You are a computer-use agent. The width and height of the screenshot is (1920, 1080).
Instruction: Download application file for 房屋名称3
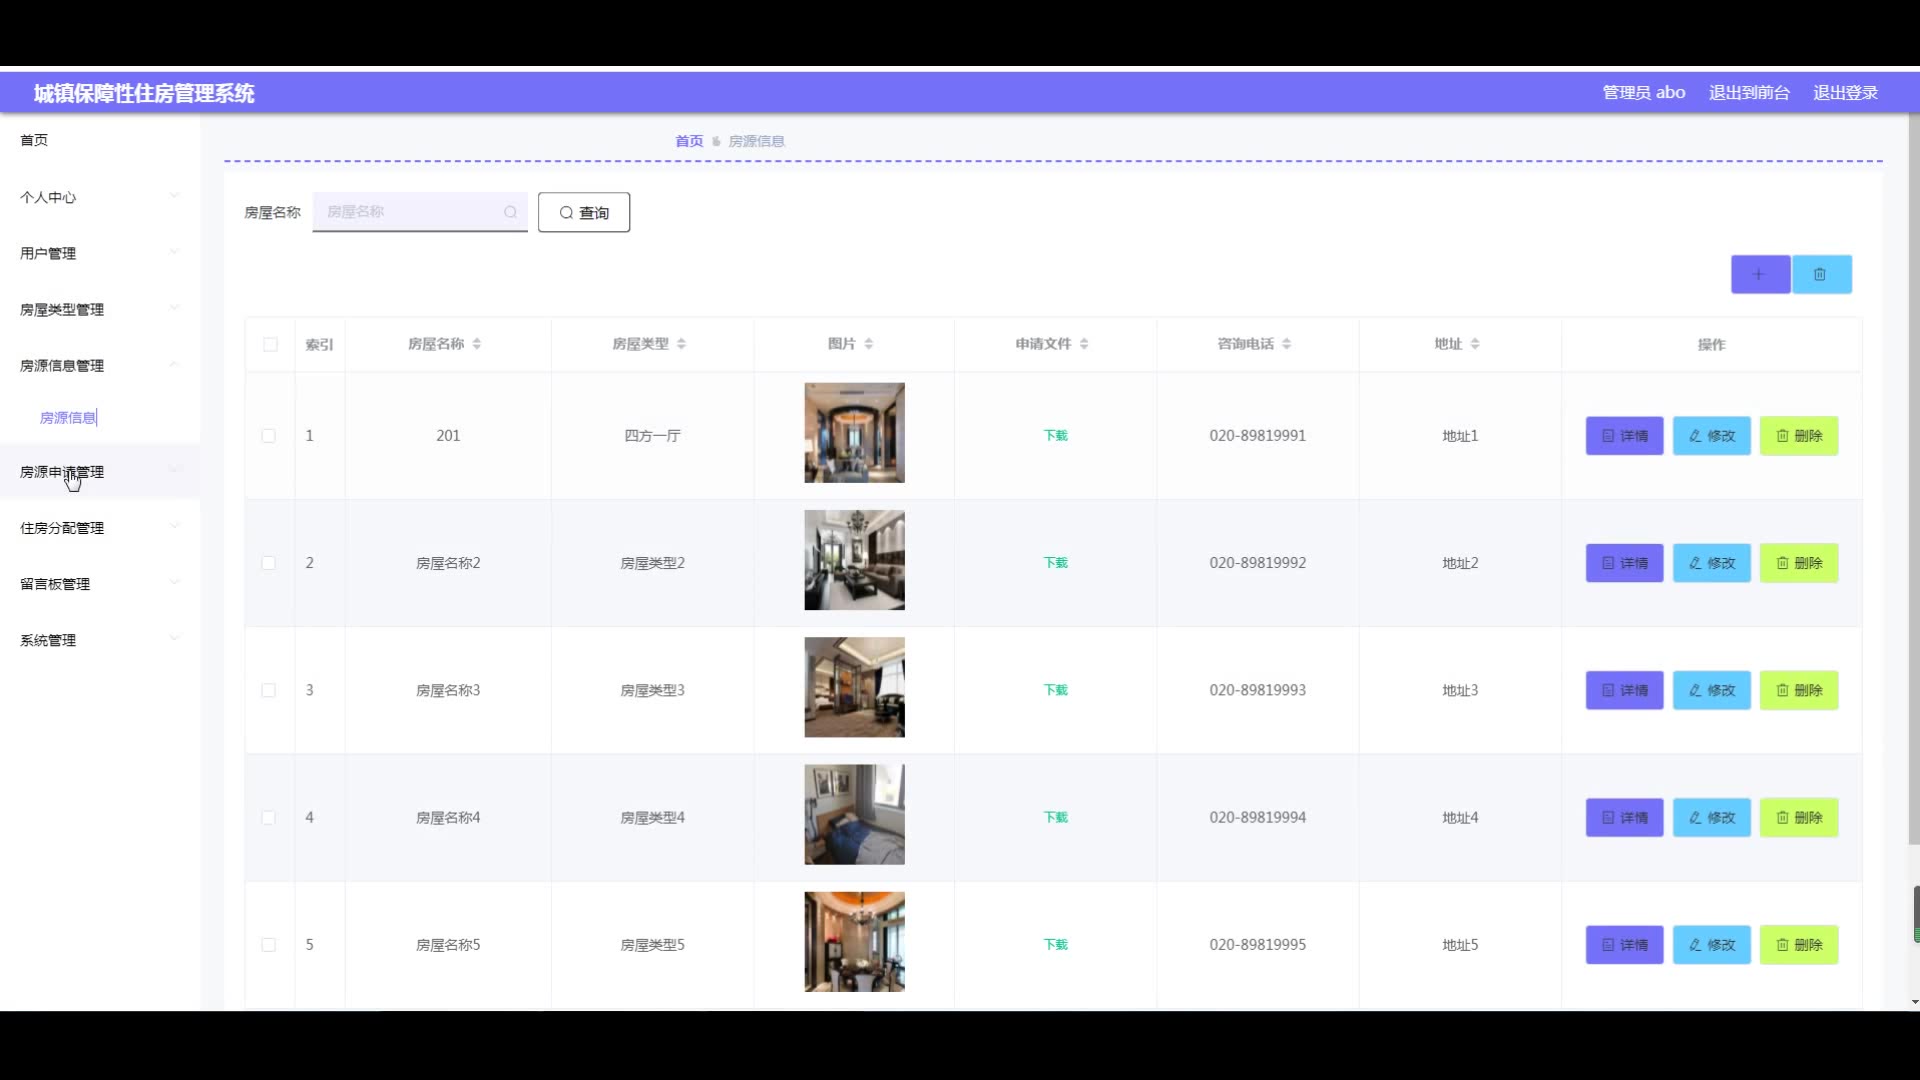[x=1055, y=690]
